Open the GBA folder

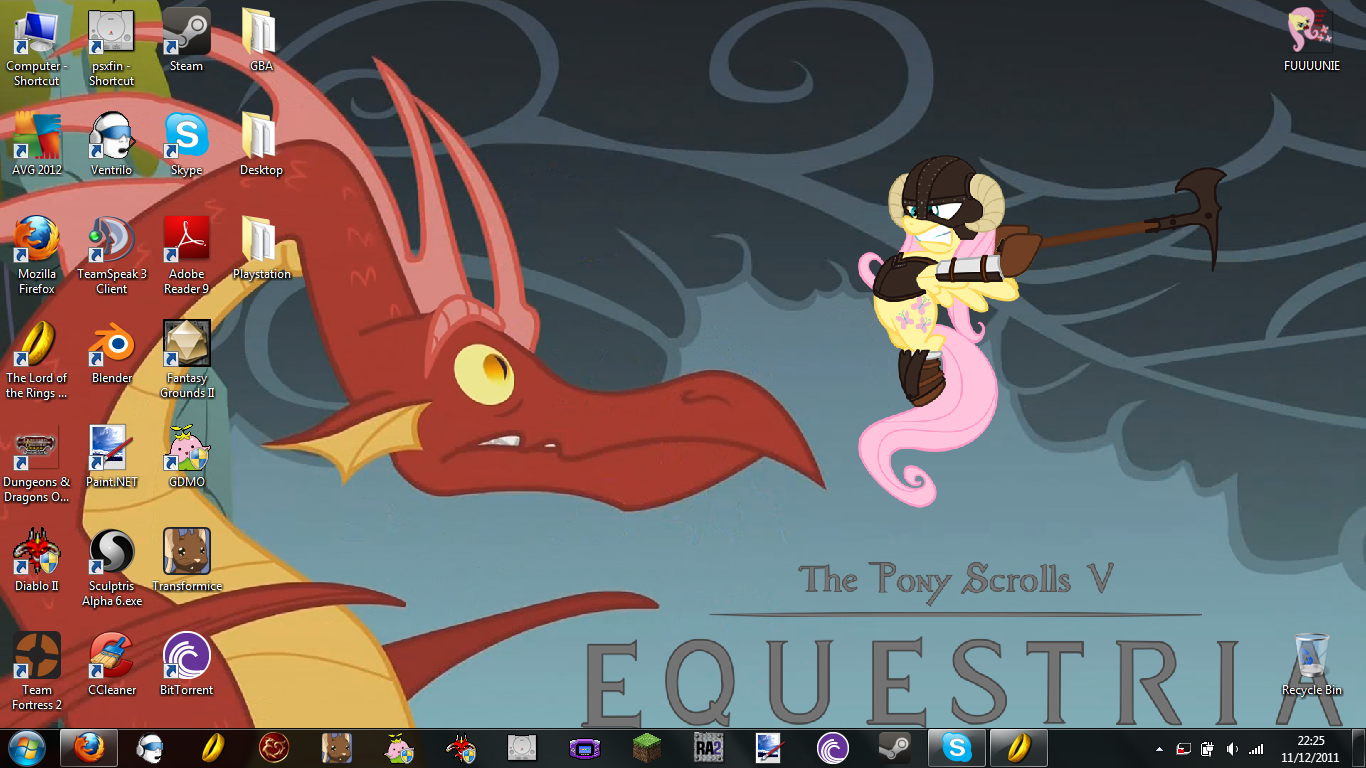261,40
